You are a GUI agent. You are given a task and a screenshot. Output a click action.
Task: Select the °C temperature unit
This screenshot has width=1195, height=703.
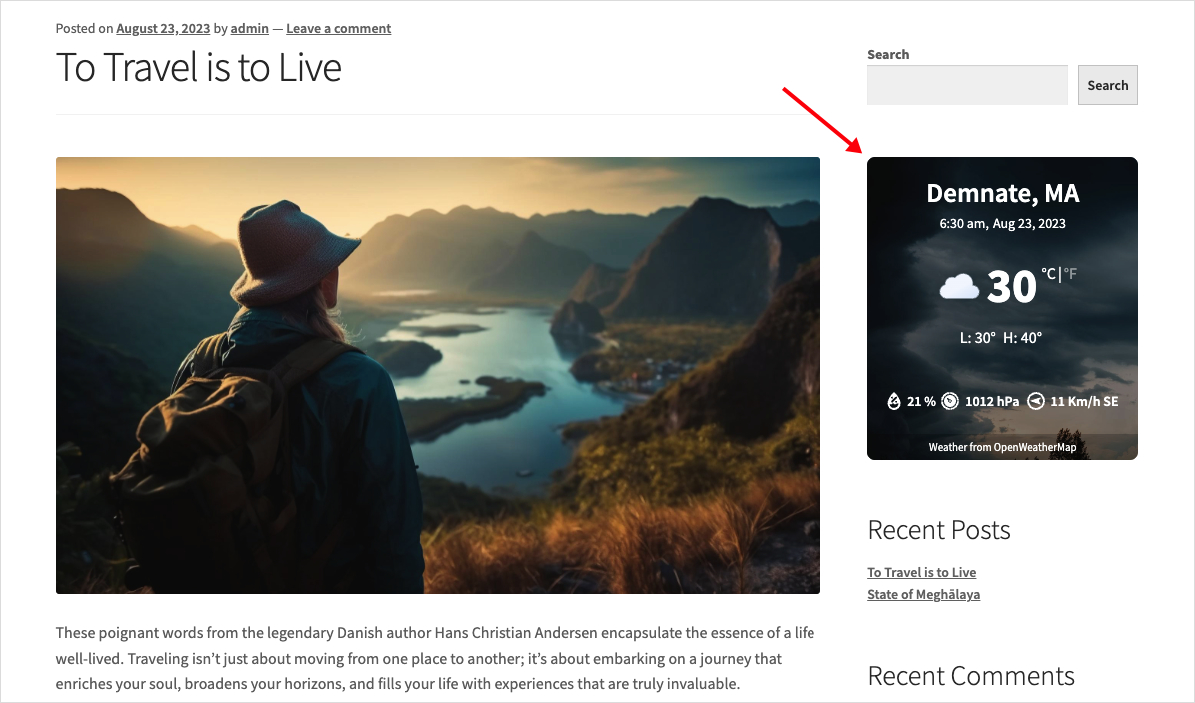coord(1048,274)
